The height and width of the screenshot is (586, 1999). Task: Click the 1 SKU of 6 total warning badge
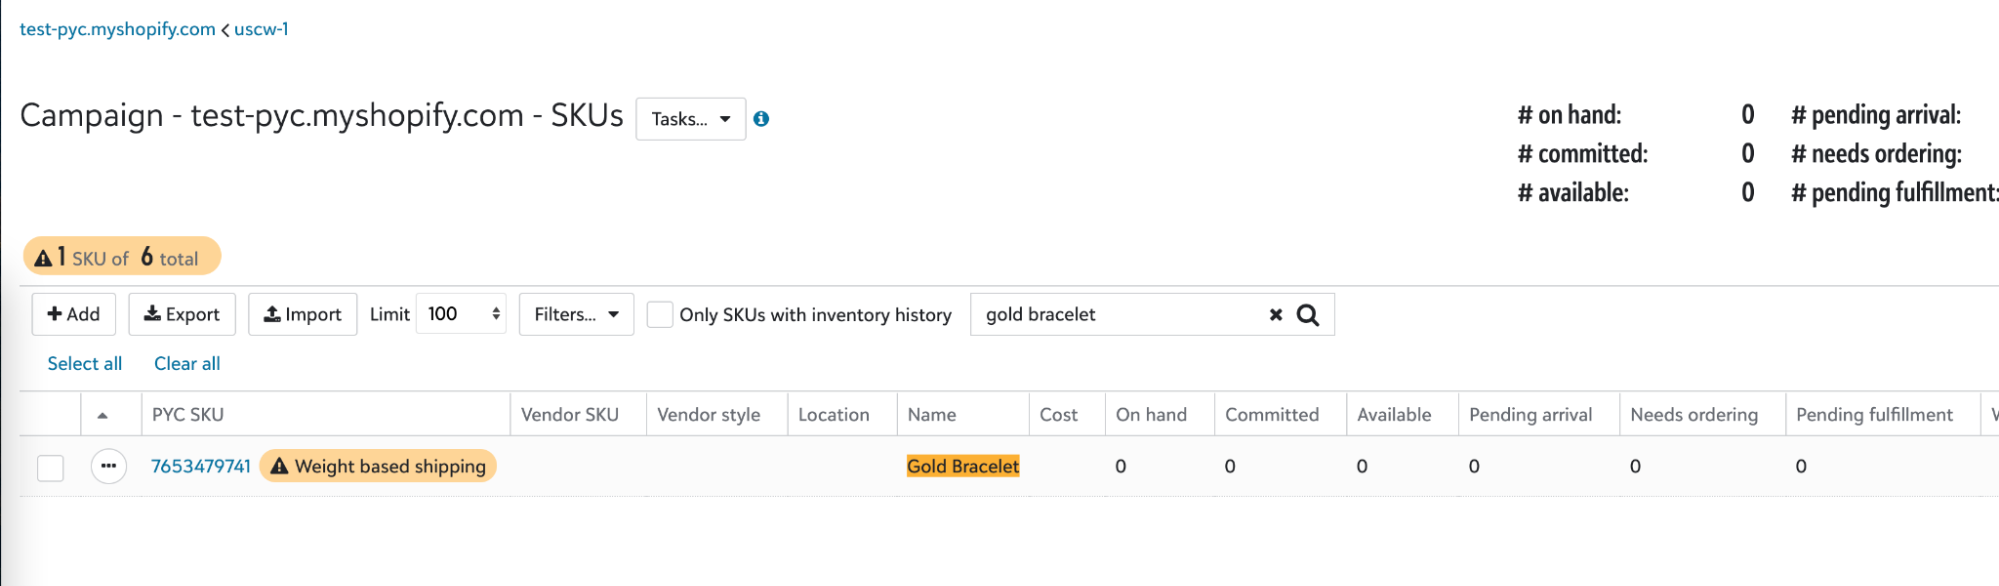(x=121, y=257)
